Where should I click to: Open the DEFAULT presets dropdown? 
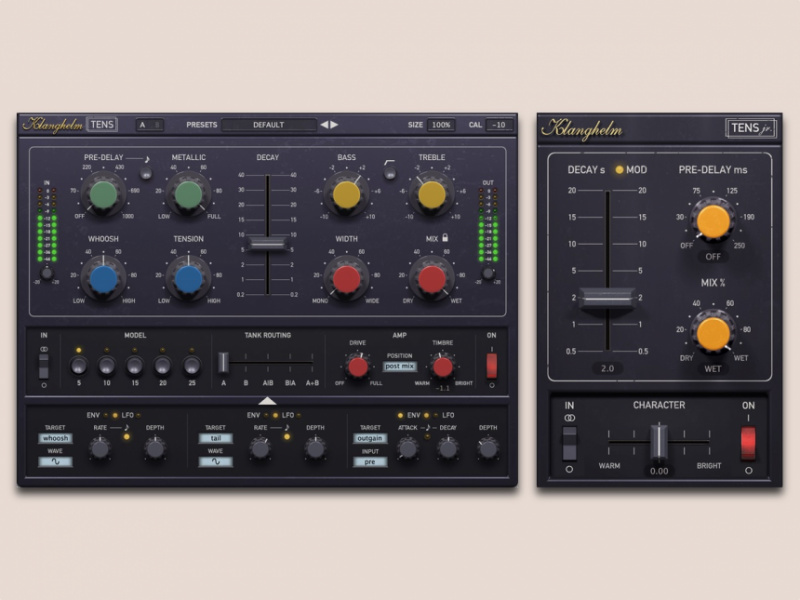(x=269, y=124)
